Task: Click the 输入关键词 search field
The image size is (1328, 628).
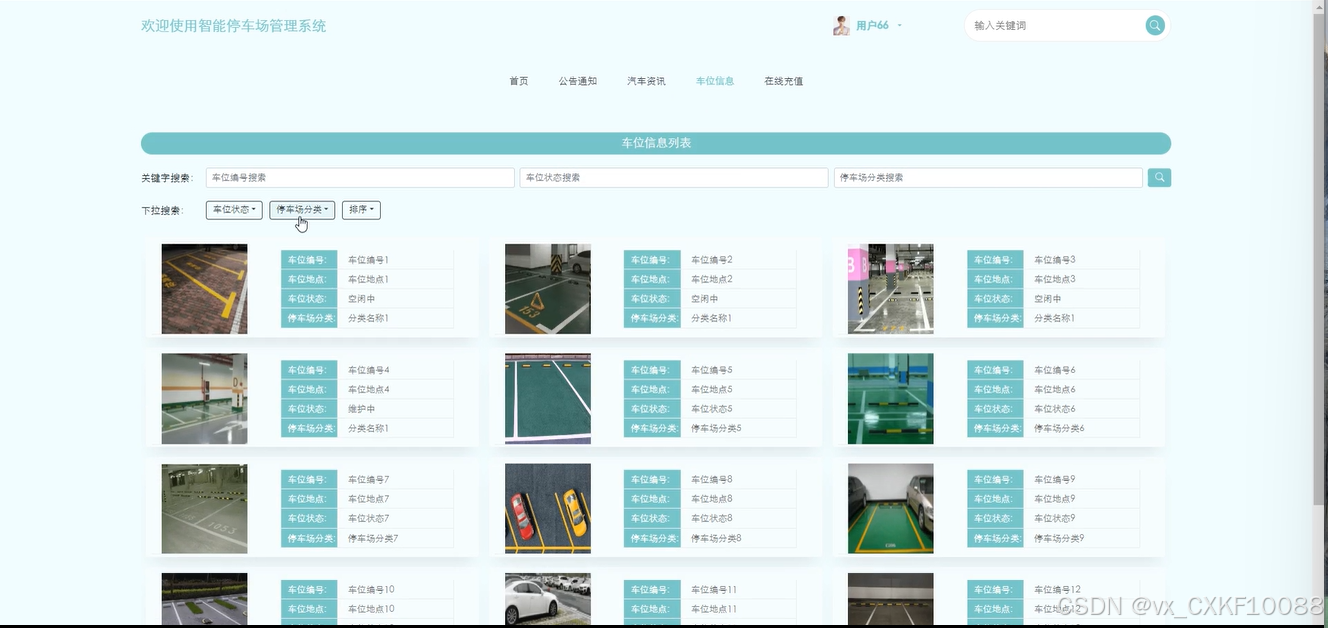Action: [x=1055, y=26]
